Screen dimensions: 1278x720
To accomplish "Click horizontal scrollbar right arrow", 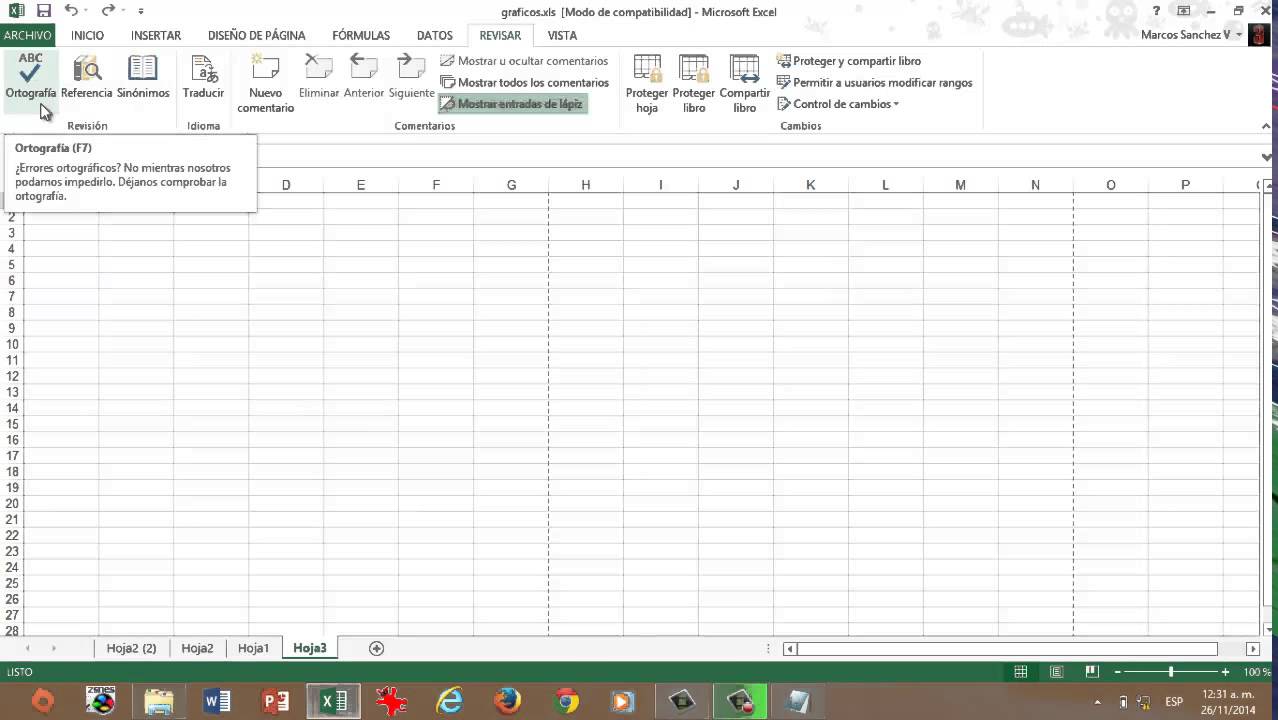I will point(1252,649).
